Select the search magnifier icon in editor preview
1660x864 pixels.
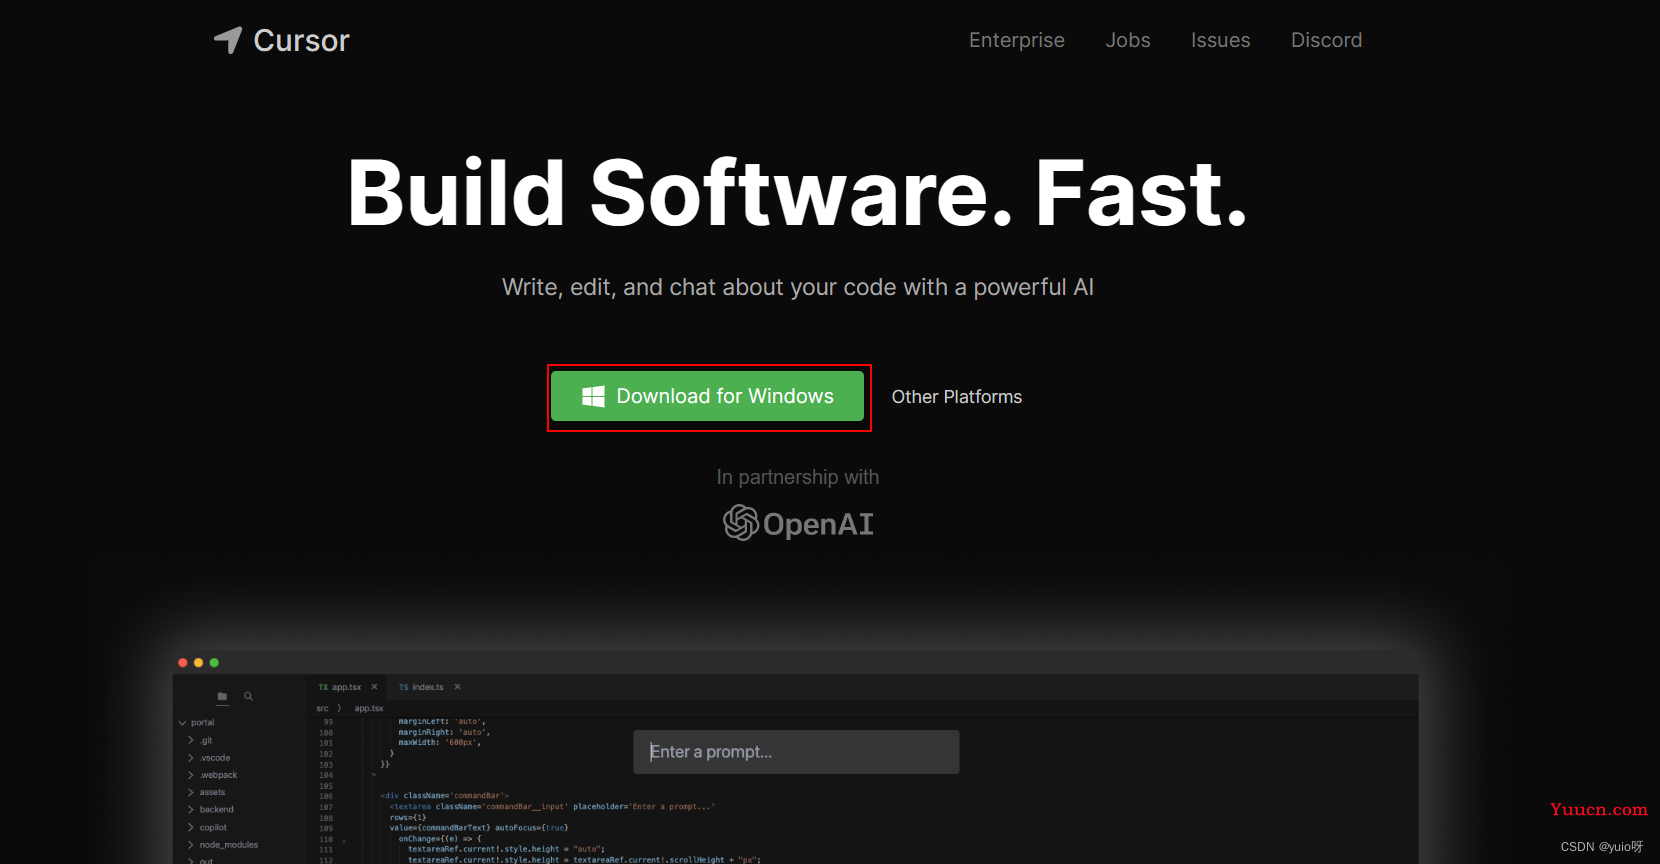pos(248,696)
